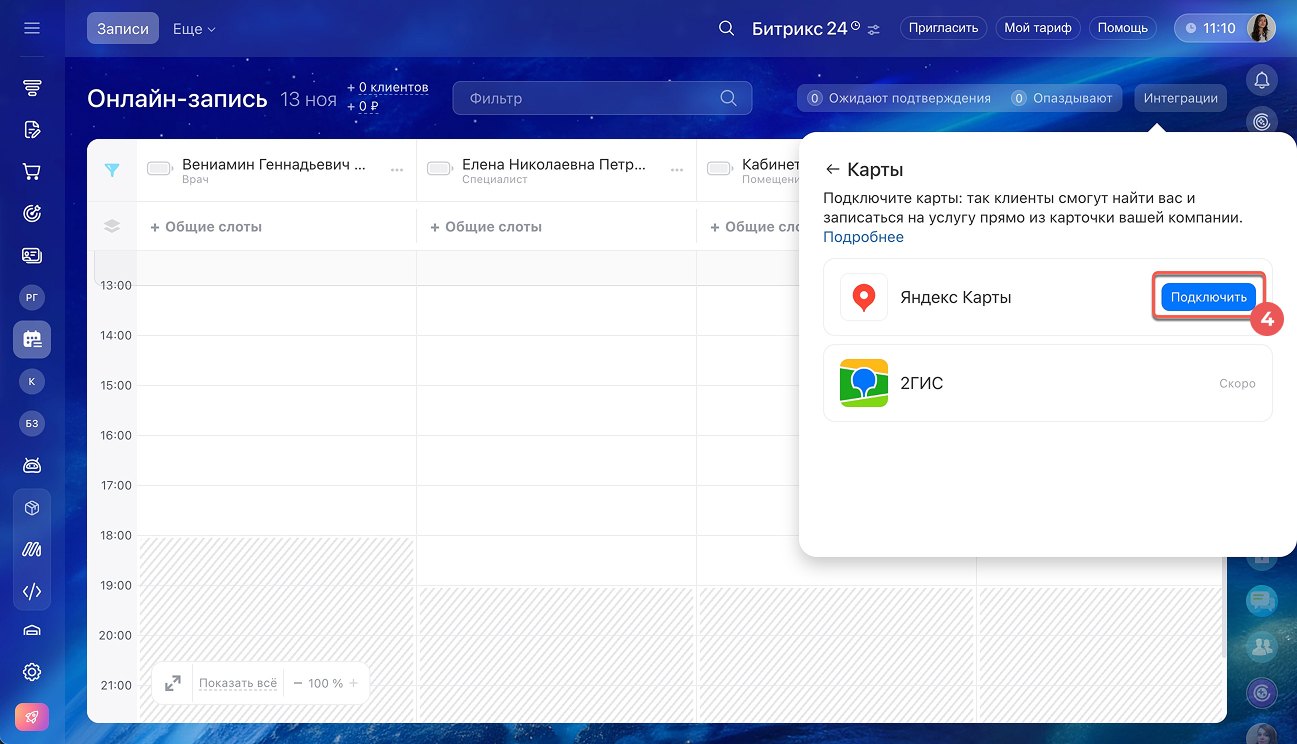Show the Ожидают подтверждения counter
Viewport: 1297px width, 744px height.
[899, 98]
